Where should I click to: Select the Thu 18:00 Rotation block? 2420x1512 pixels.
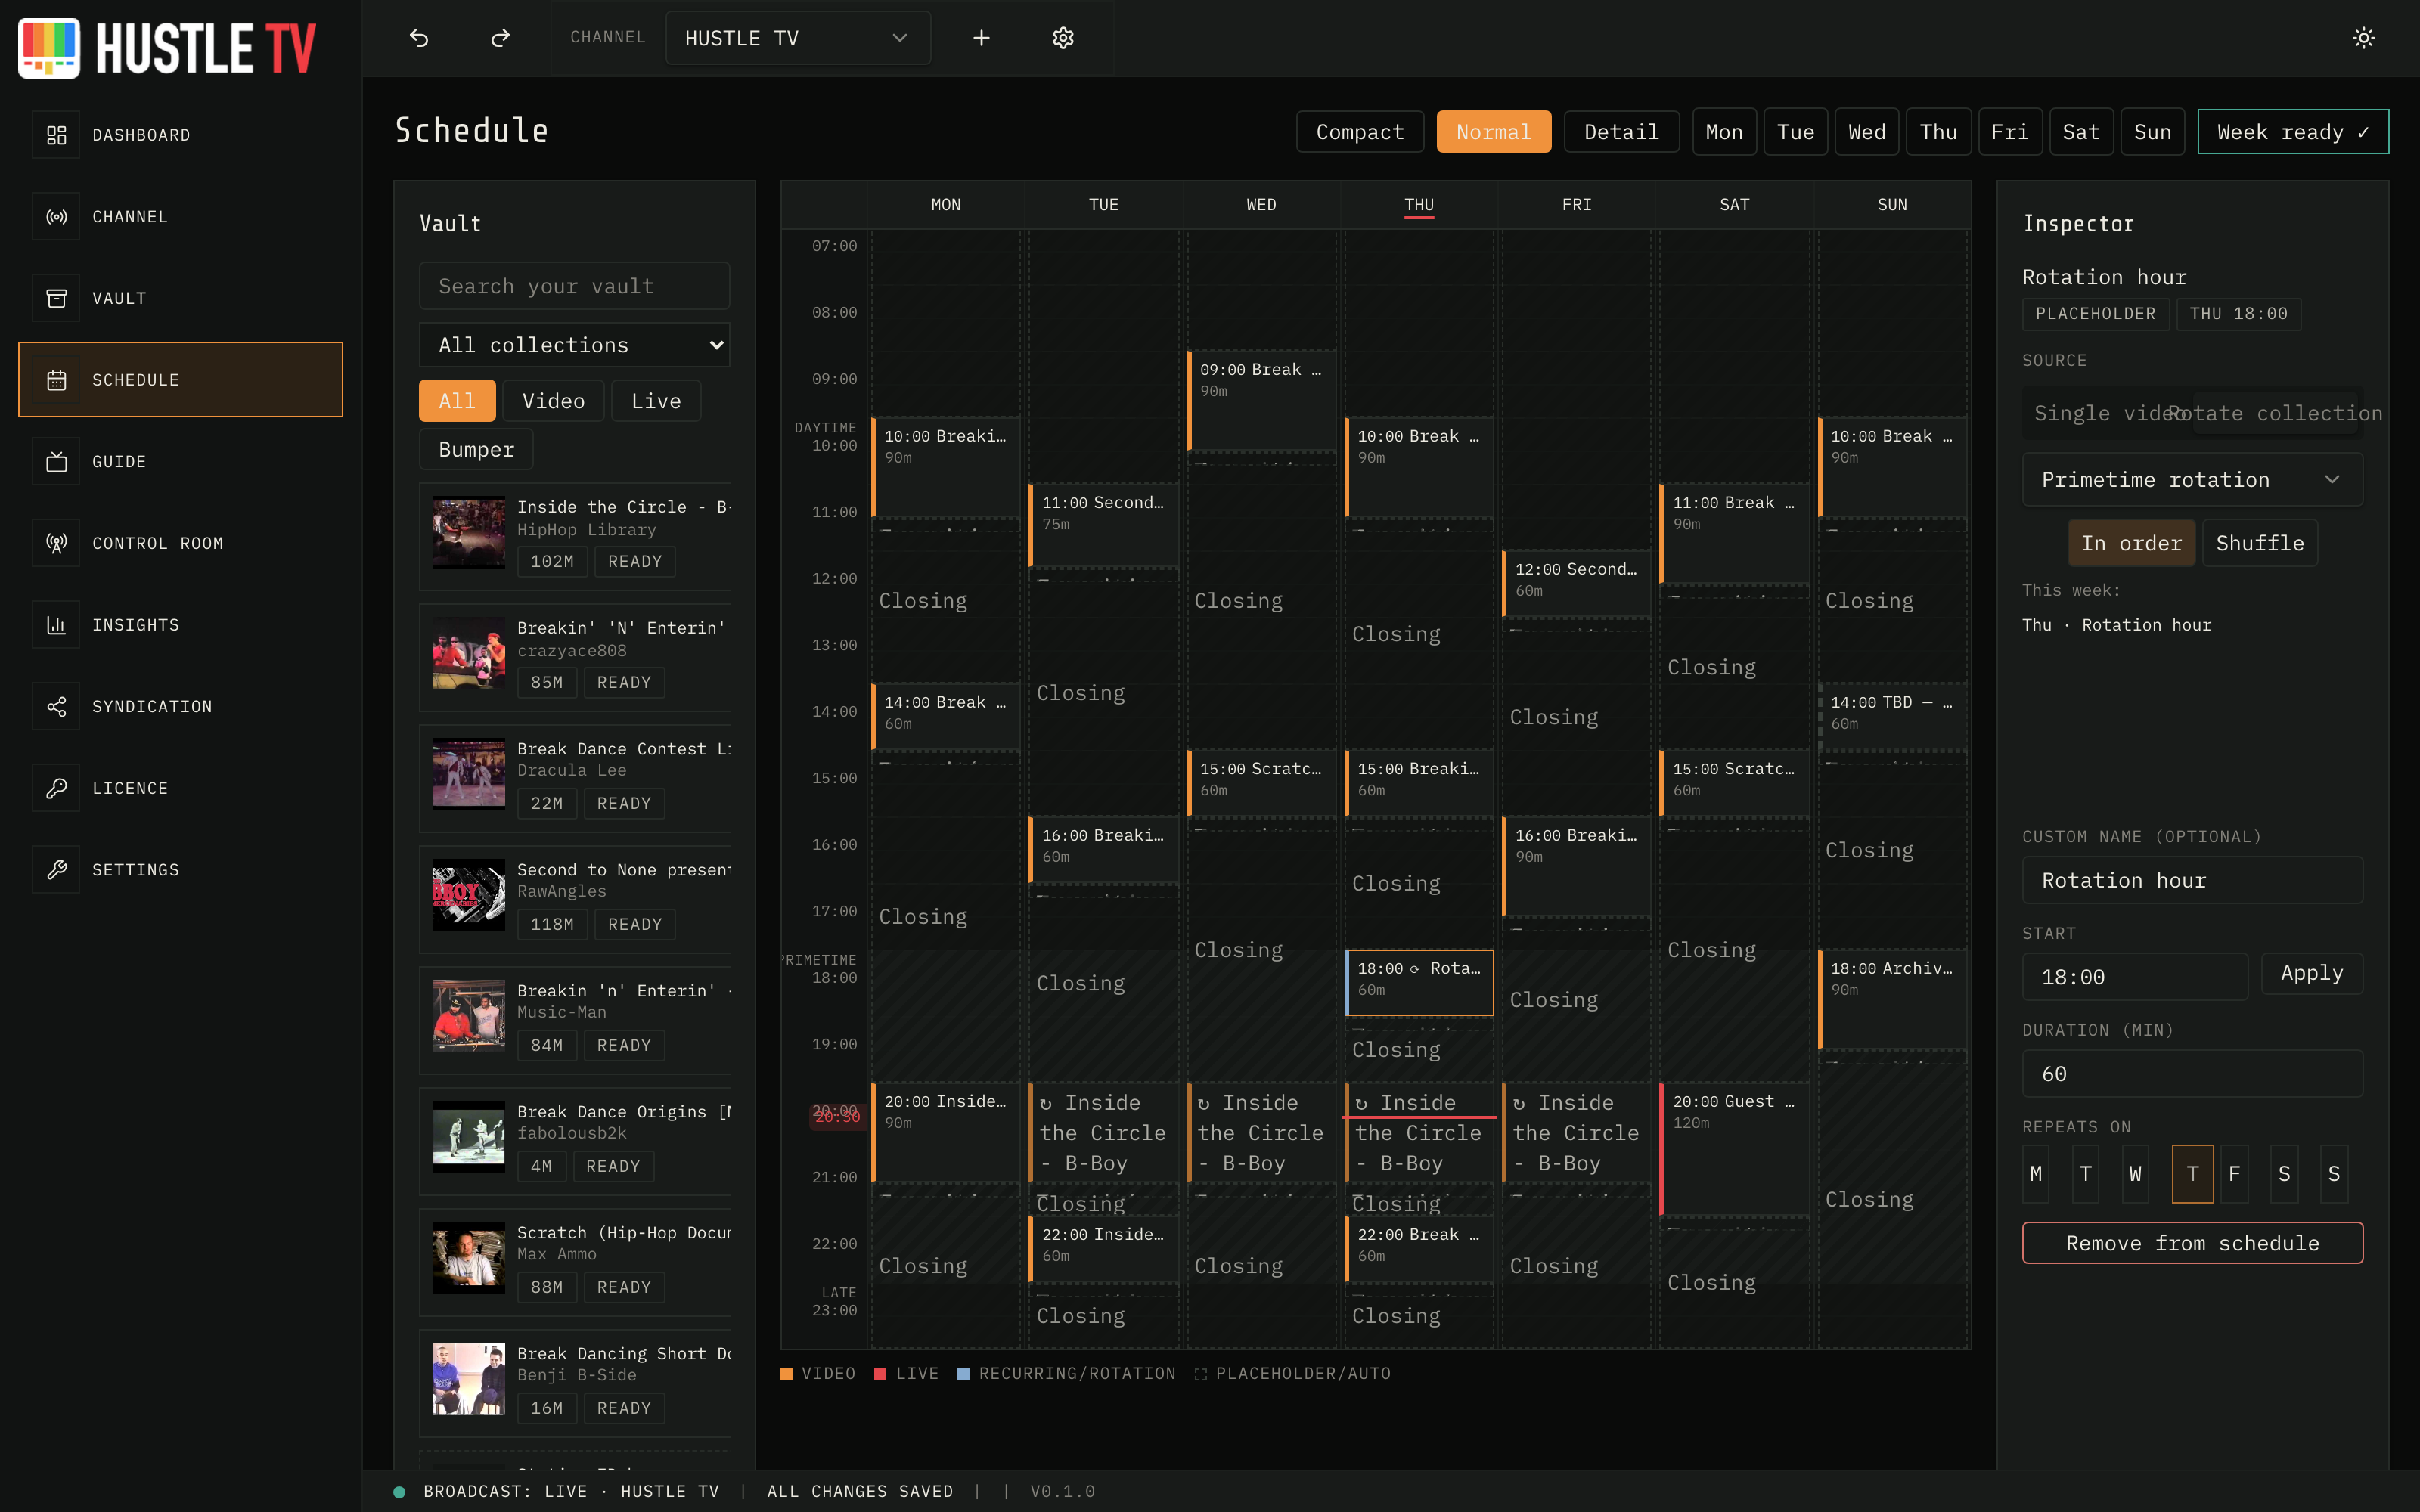(x=1419, y=982)
